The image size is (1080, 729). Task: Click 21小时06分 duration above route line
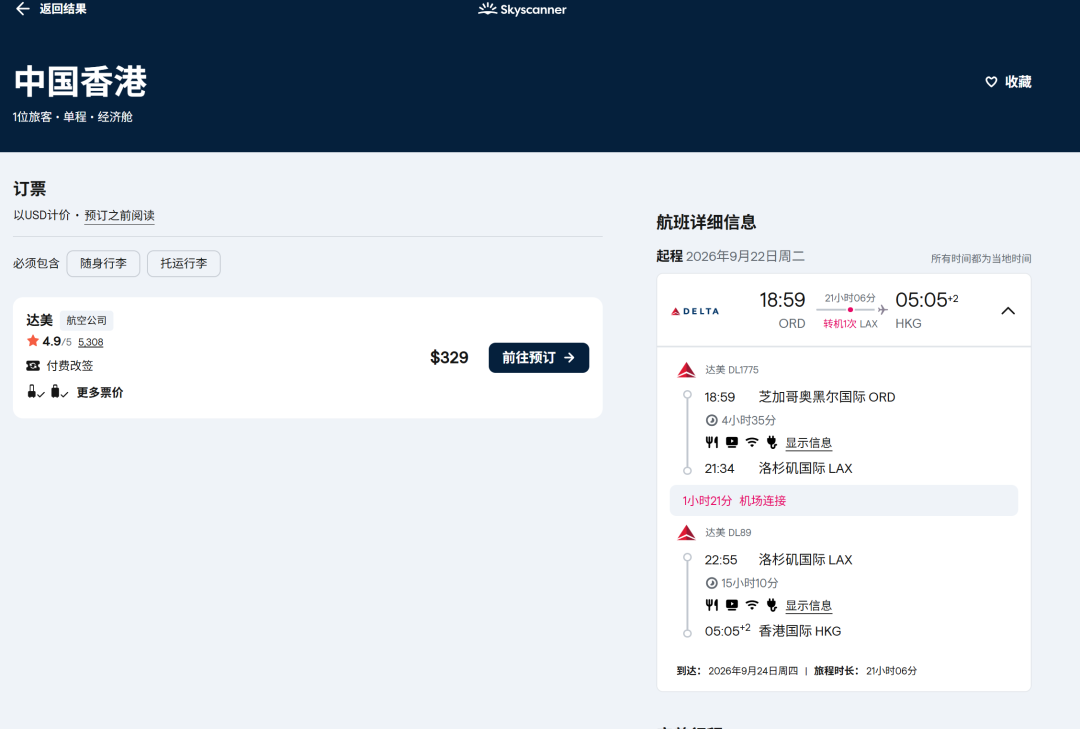point(850,298)
